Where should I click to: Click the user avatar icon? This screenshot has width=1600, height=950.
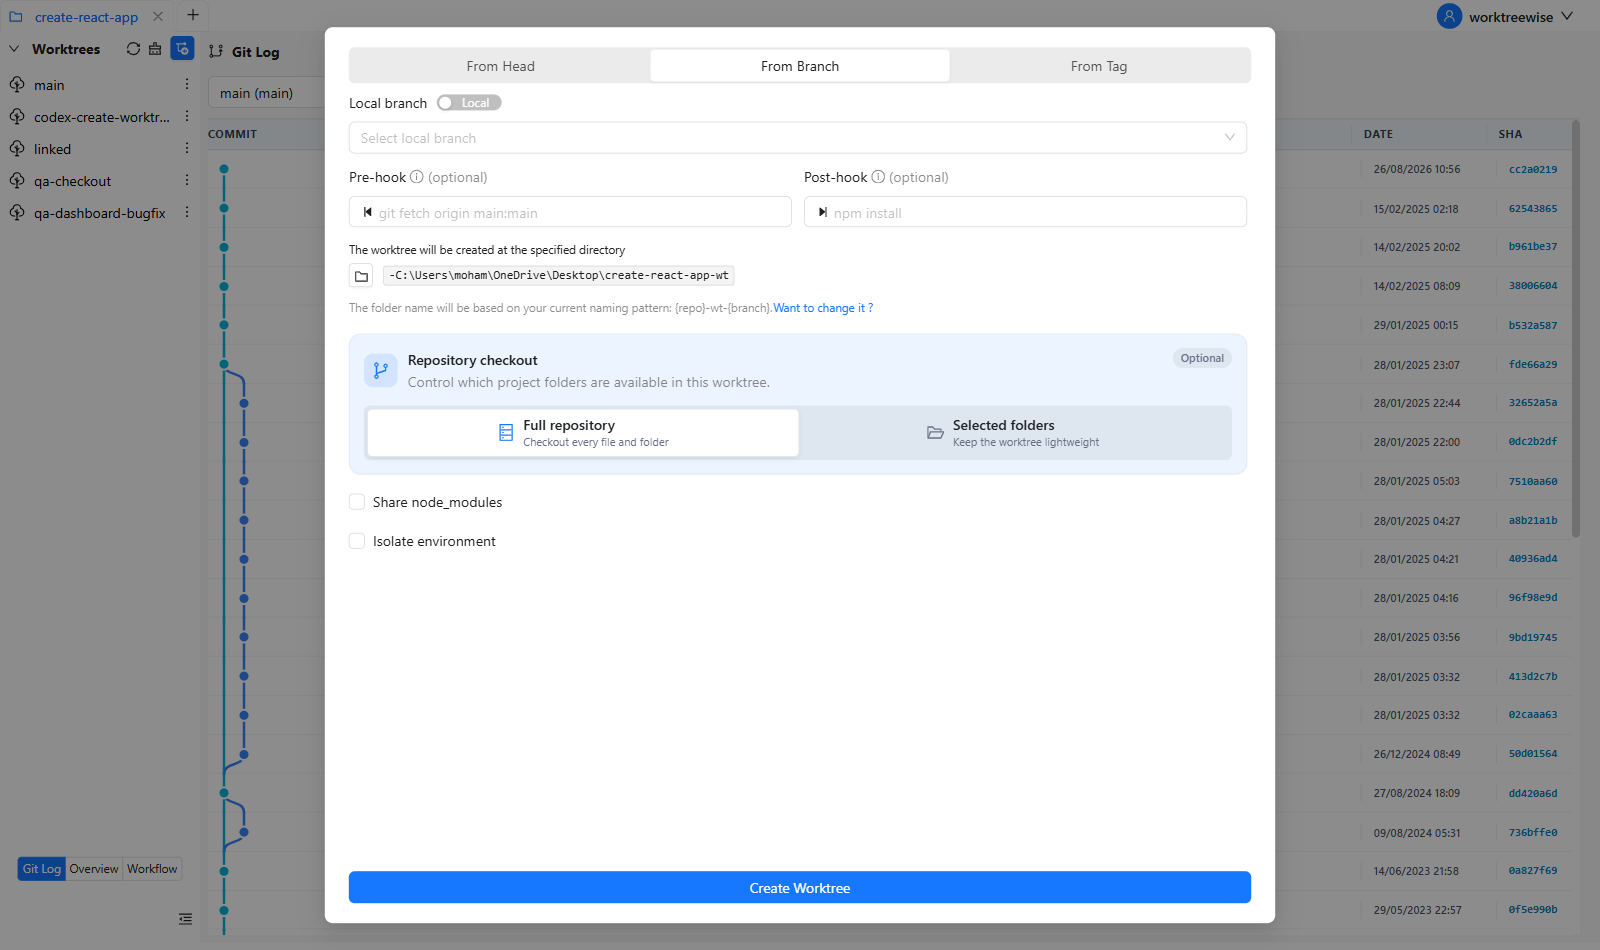[x=1449, y=17]
